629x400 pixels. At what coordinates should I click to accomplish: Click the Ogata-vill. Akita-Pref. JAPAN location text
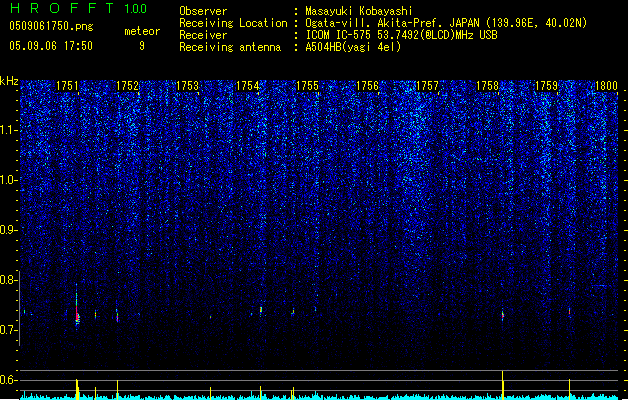pyautogui.click(x=446, y=23)
